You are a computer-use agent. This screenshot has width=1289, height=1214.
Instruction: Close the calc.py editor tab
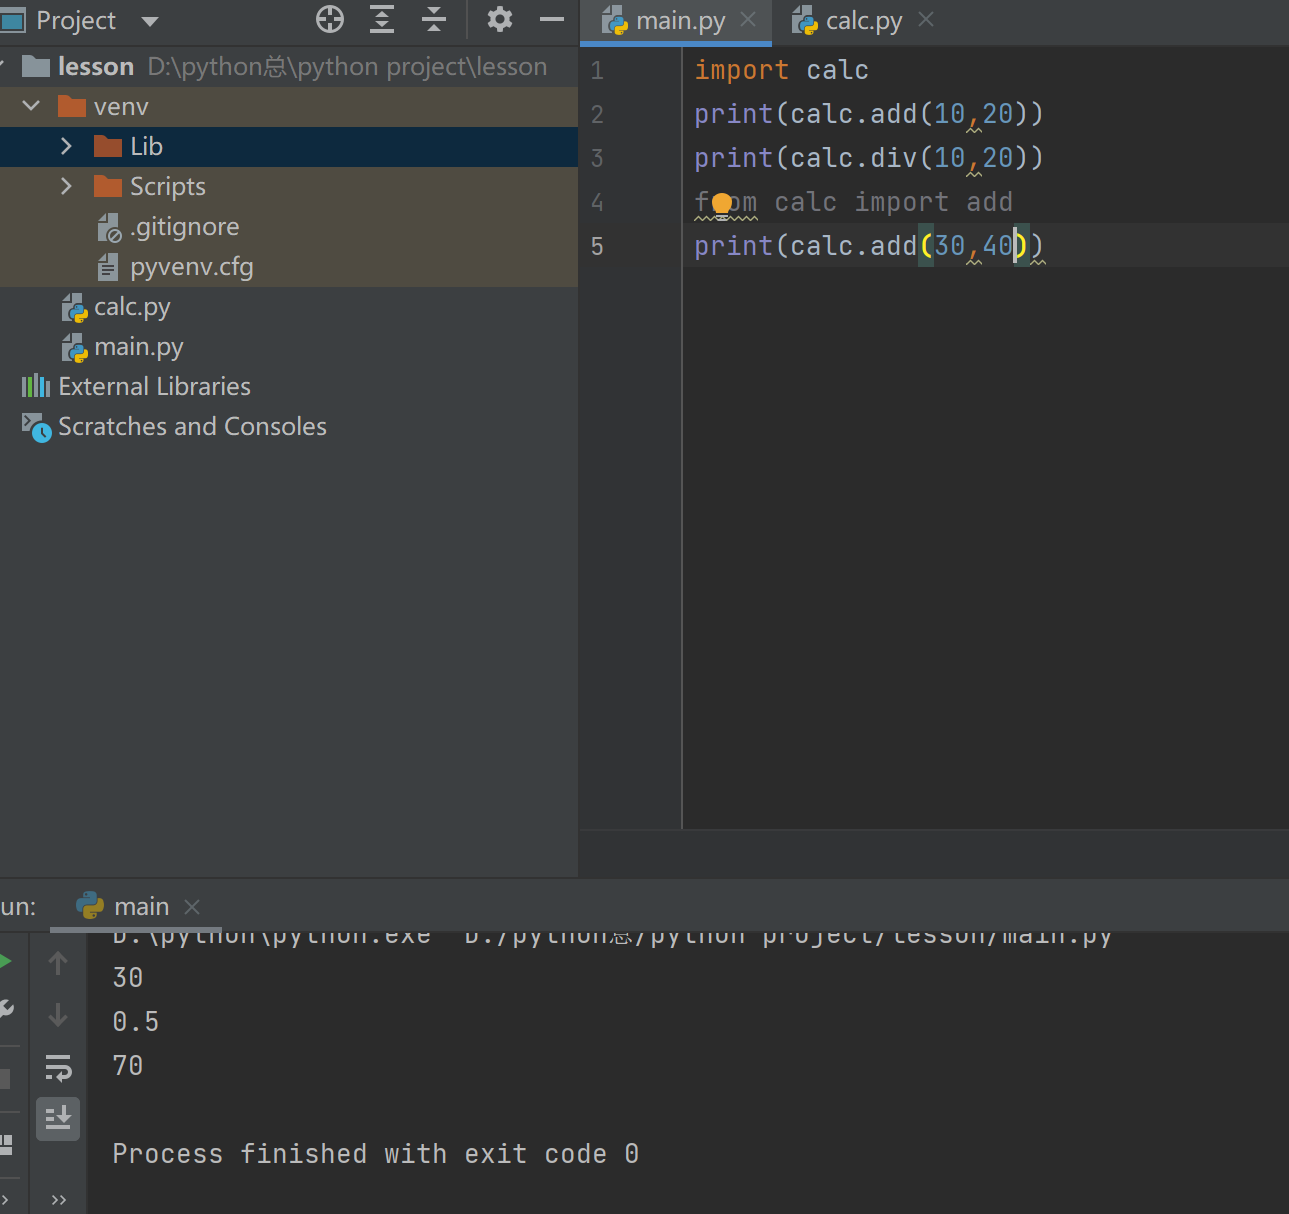(926, 19)
